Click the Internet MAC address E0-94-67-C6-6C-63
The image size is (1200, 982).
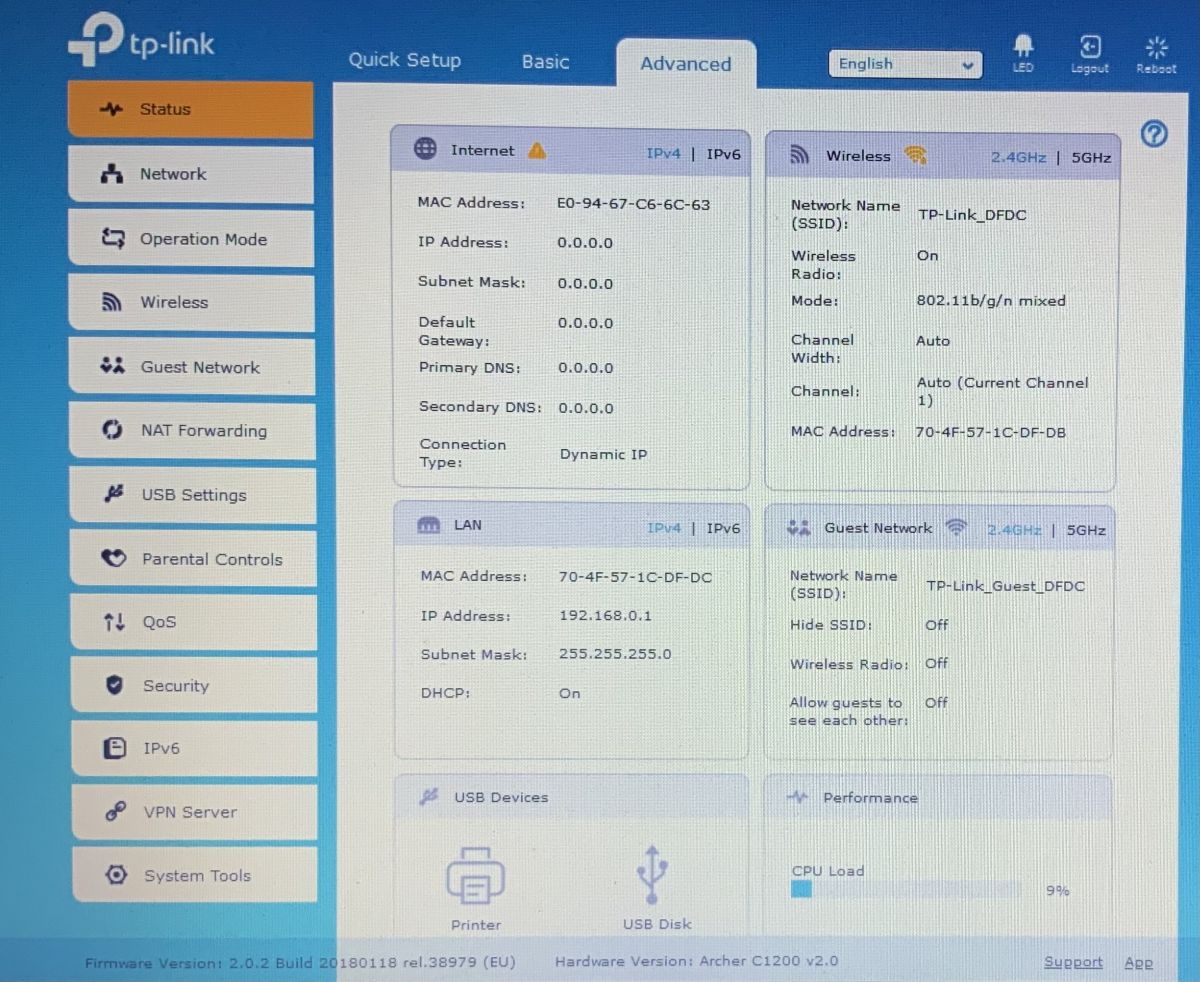[633, 204]
